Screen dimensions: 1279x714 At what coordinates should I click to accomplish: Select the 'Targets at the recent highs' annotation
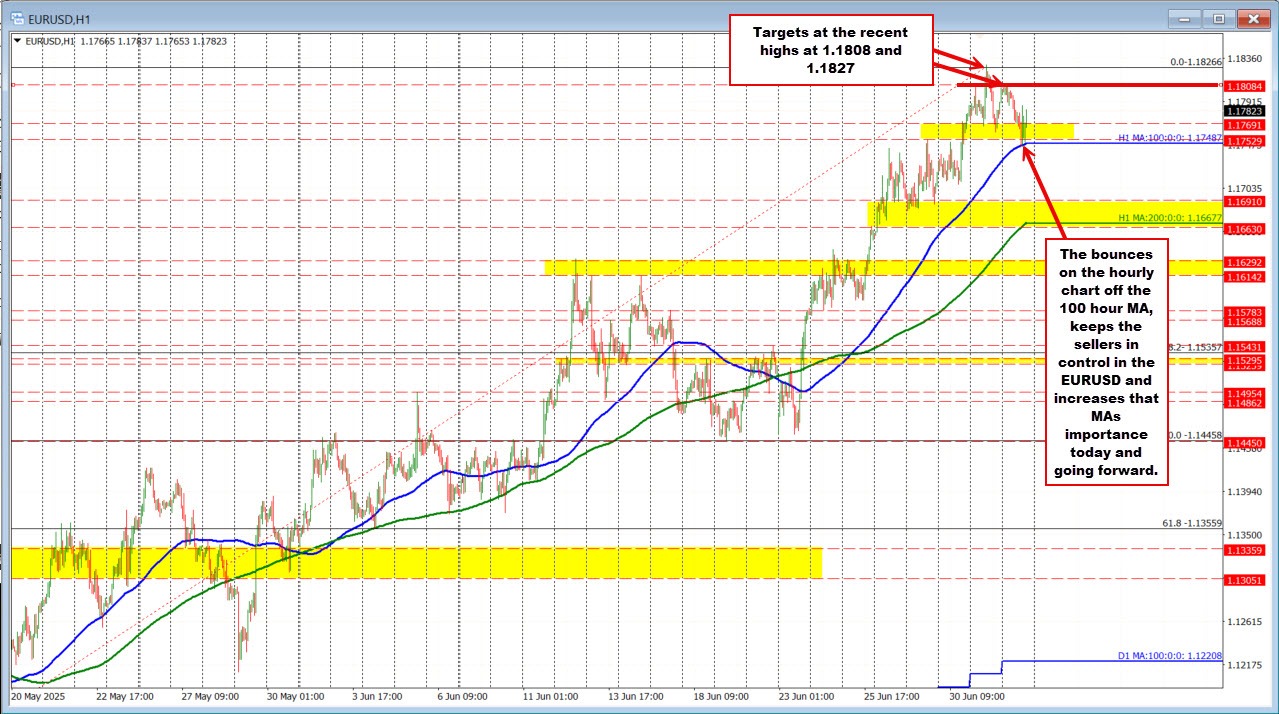point(832,49)
